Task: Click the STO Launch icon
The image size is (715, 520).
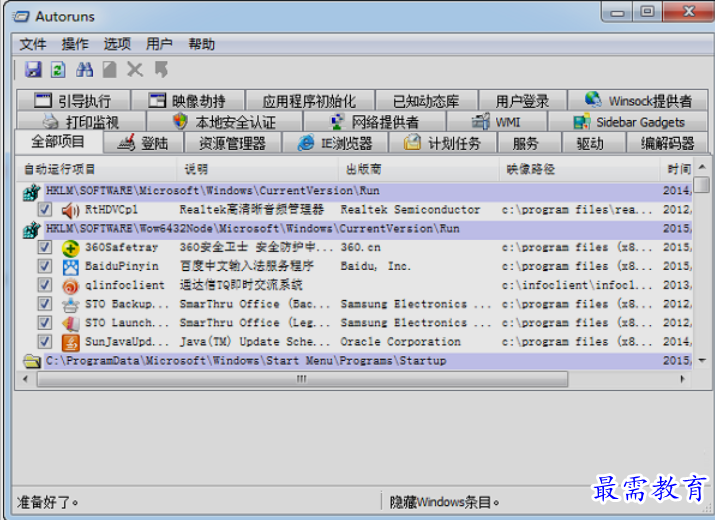Action: coord(71,323)
